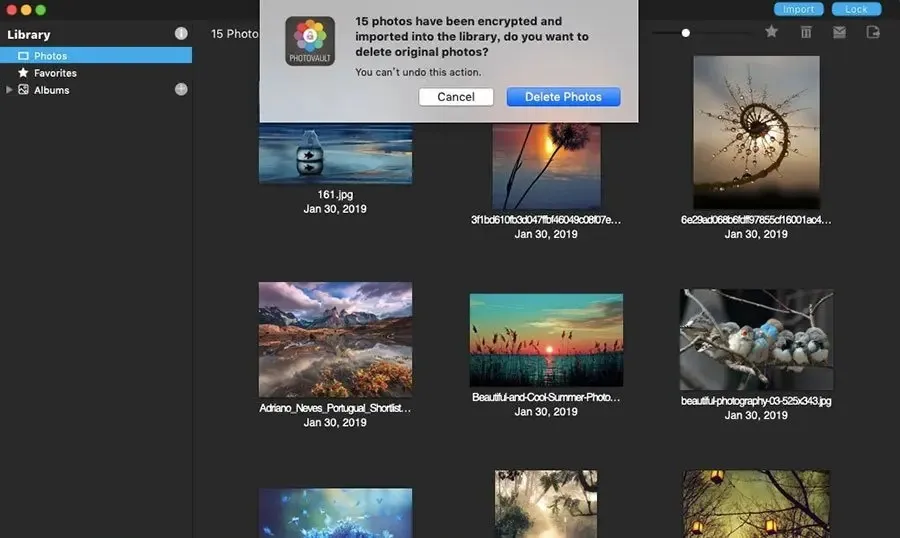Viewport: 900px width, 538px height.
Task: Click the Library info icon
Action: pos(181,33)
